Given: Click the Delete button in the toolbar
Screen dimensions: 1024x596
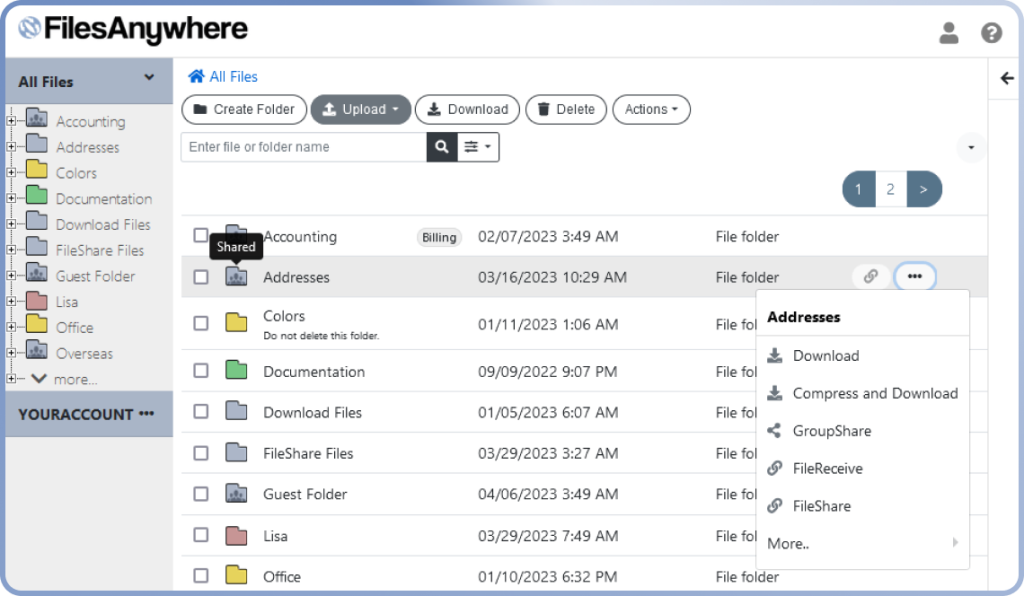Looking at the screenshot, I should 565,109.
